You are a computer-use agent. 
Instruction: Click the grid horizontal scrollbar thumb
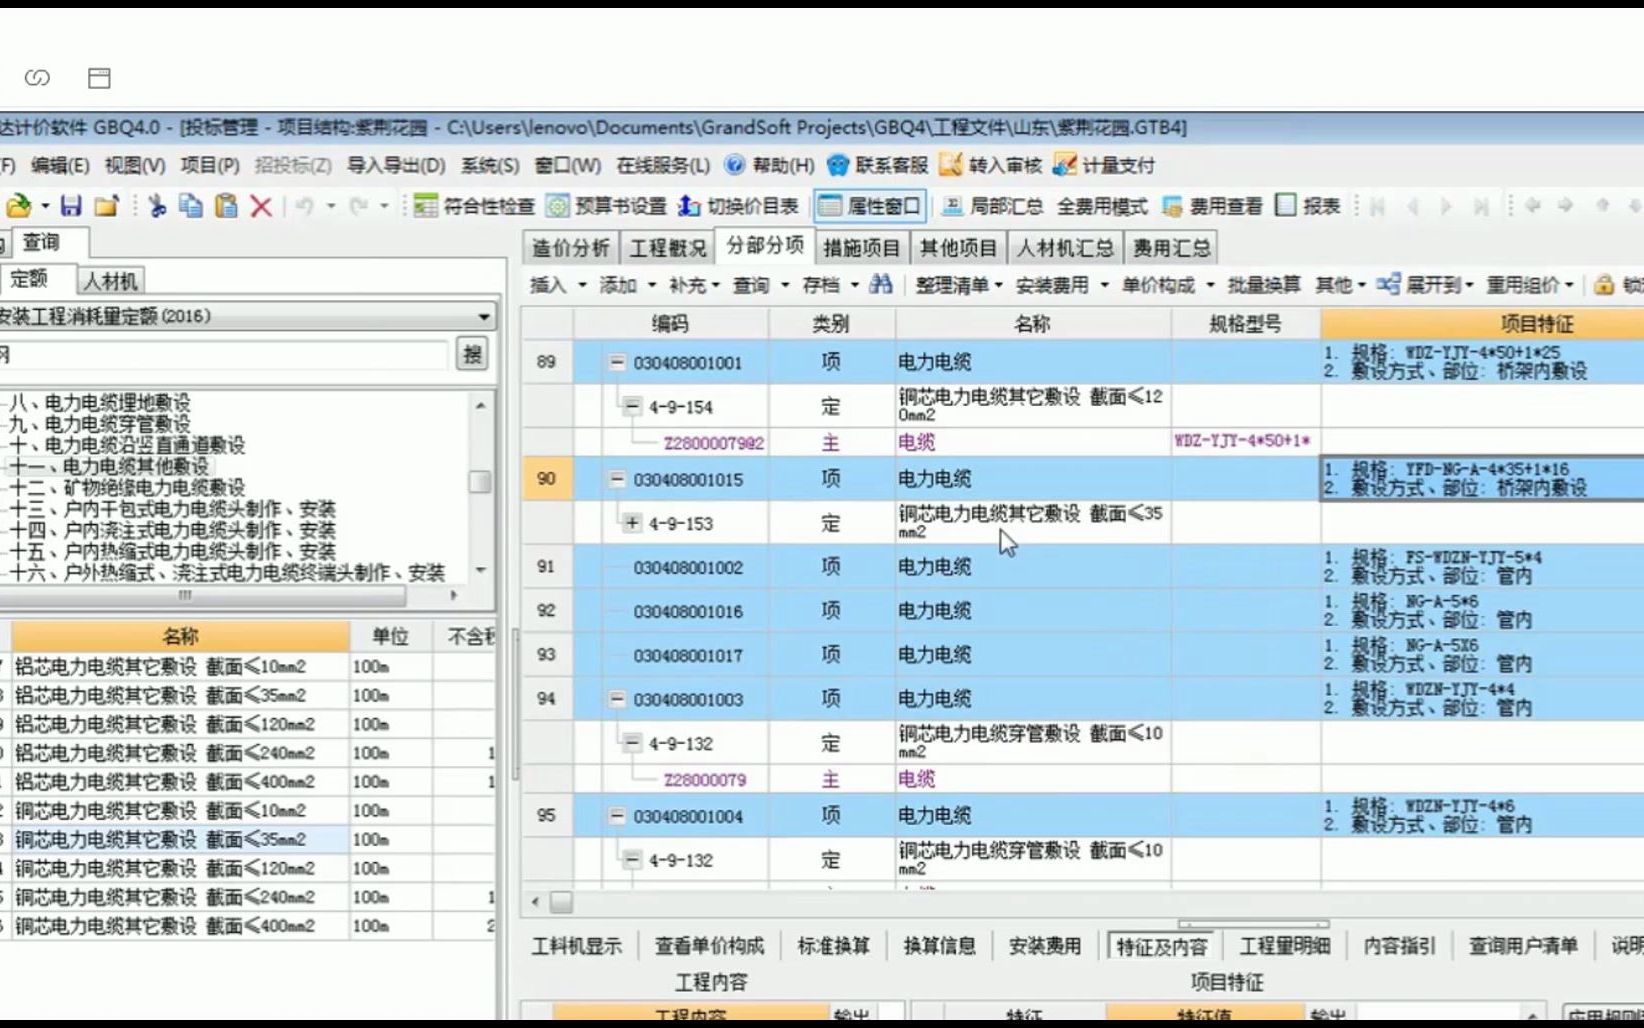(x=561, y=902)
